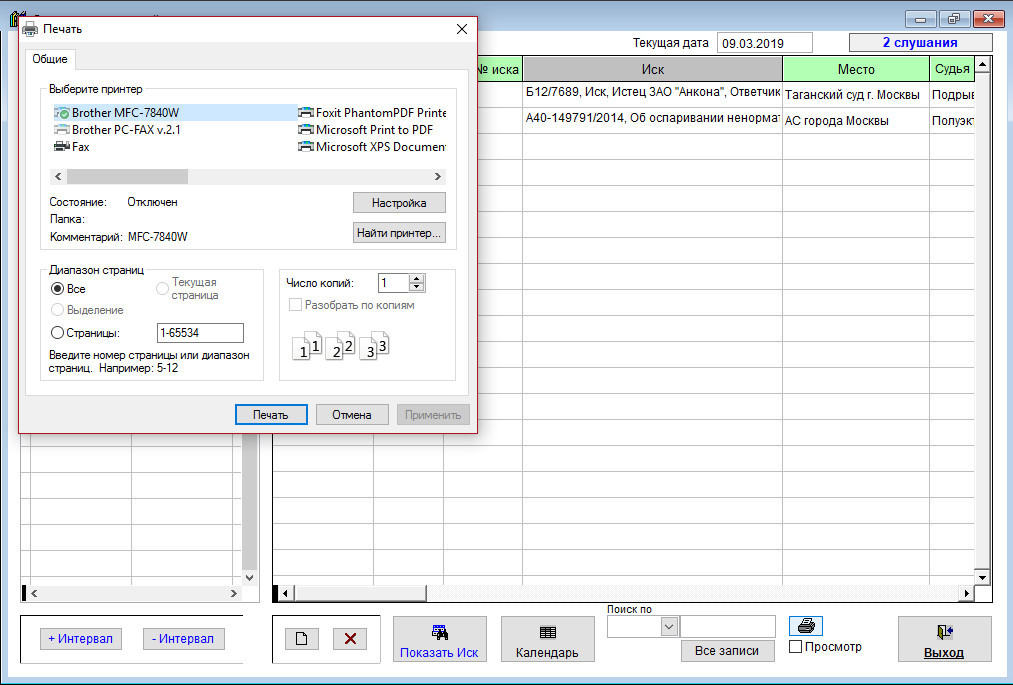1013x685 pixels.
Task: Click the printer list right scroll arrow
Action: pos(438,176)
